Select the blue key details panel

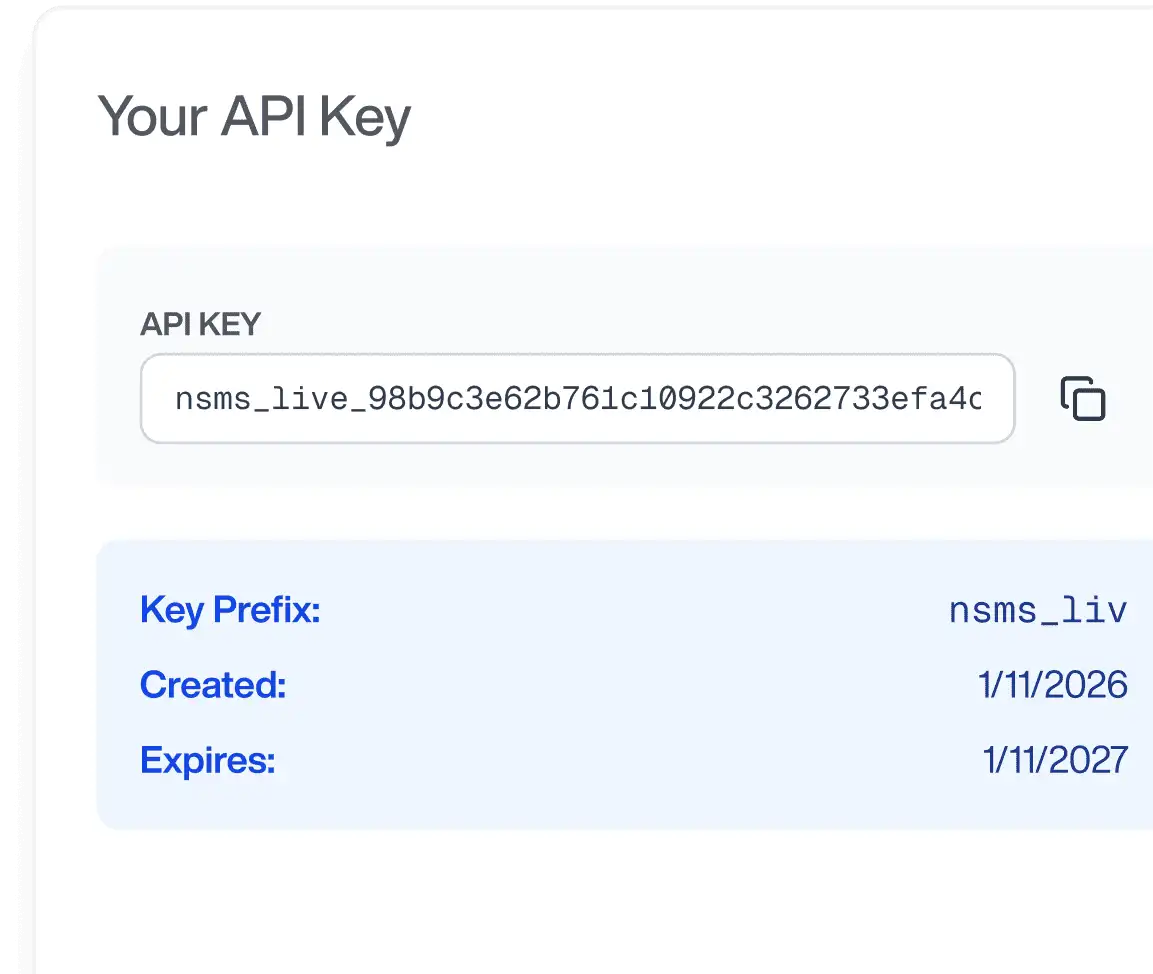pyautogui.click(x=620, y=685)
